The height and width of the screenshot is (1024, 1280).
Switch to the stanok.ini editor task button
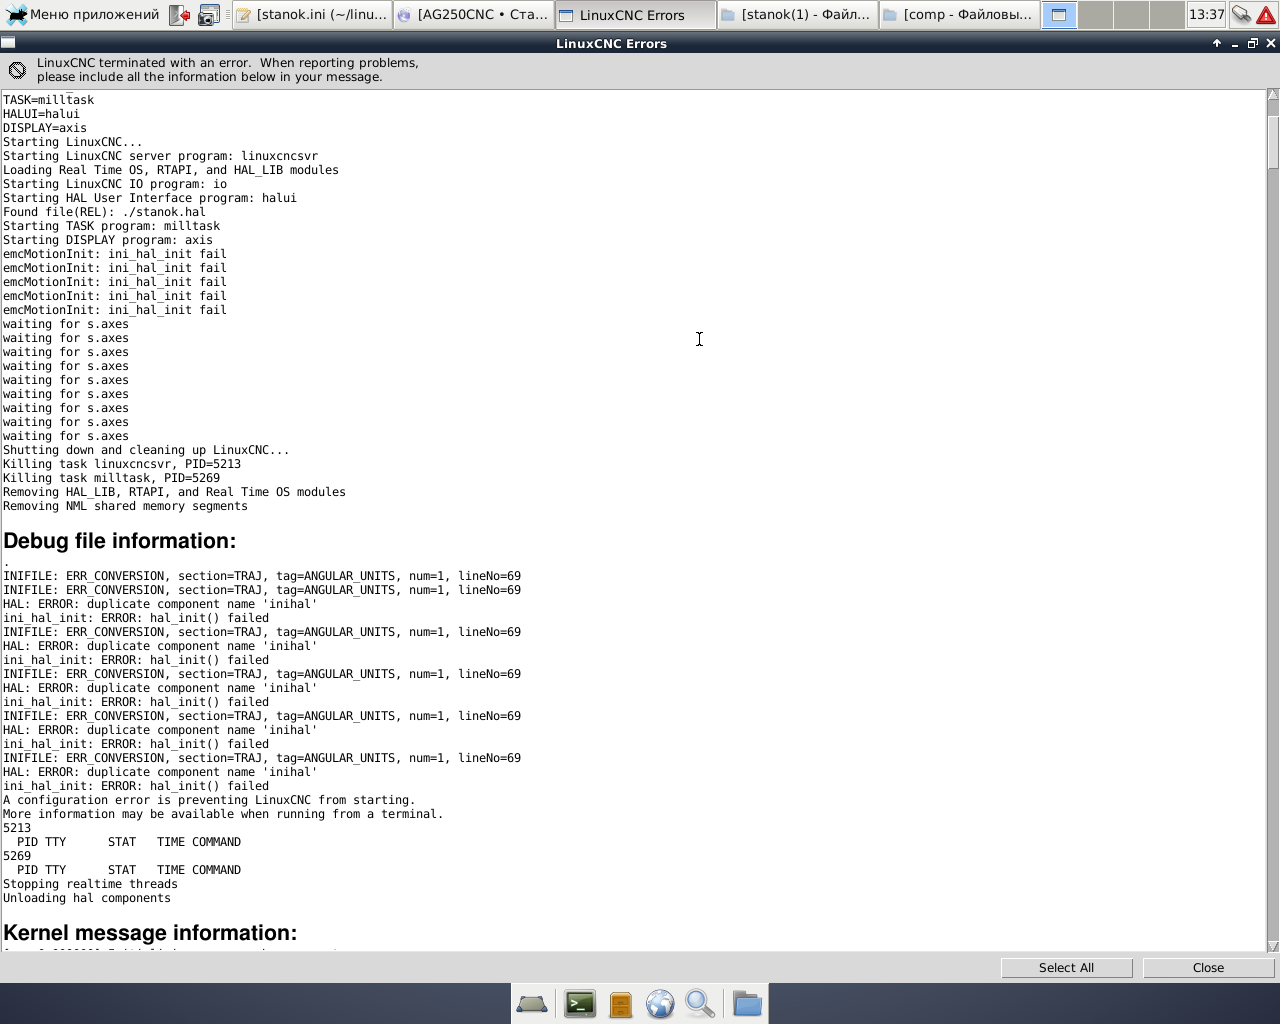(312, 15)
